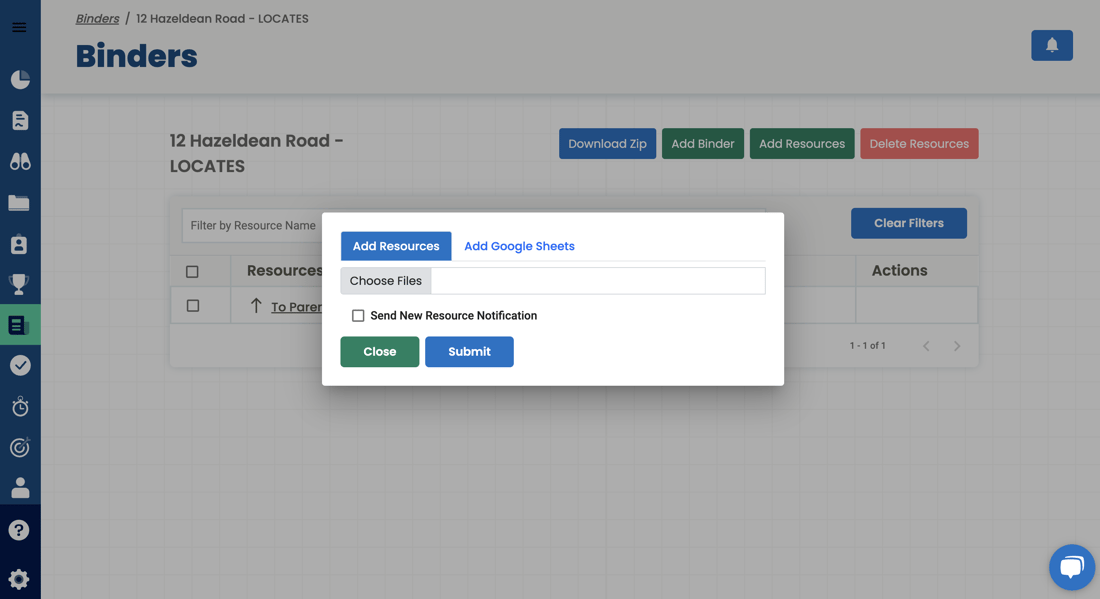Open the folder icon in the sidebar

click(19, 203)
